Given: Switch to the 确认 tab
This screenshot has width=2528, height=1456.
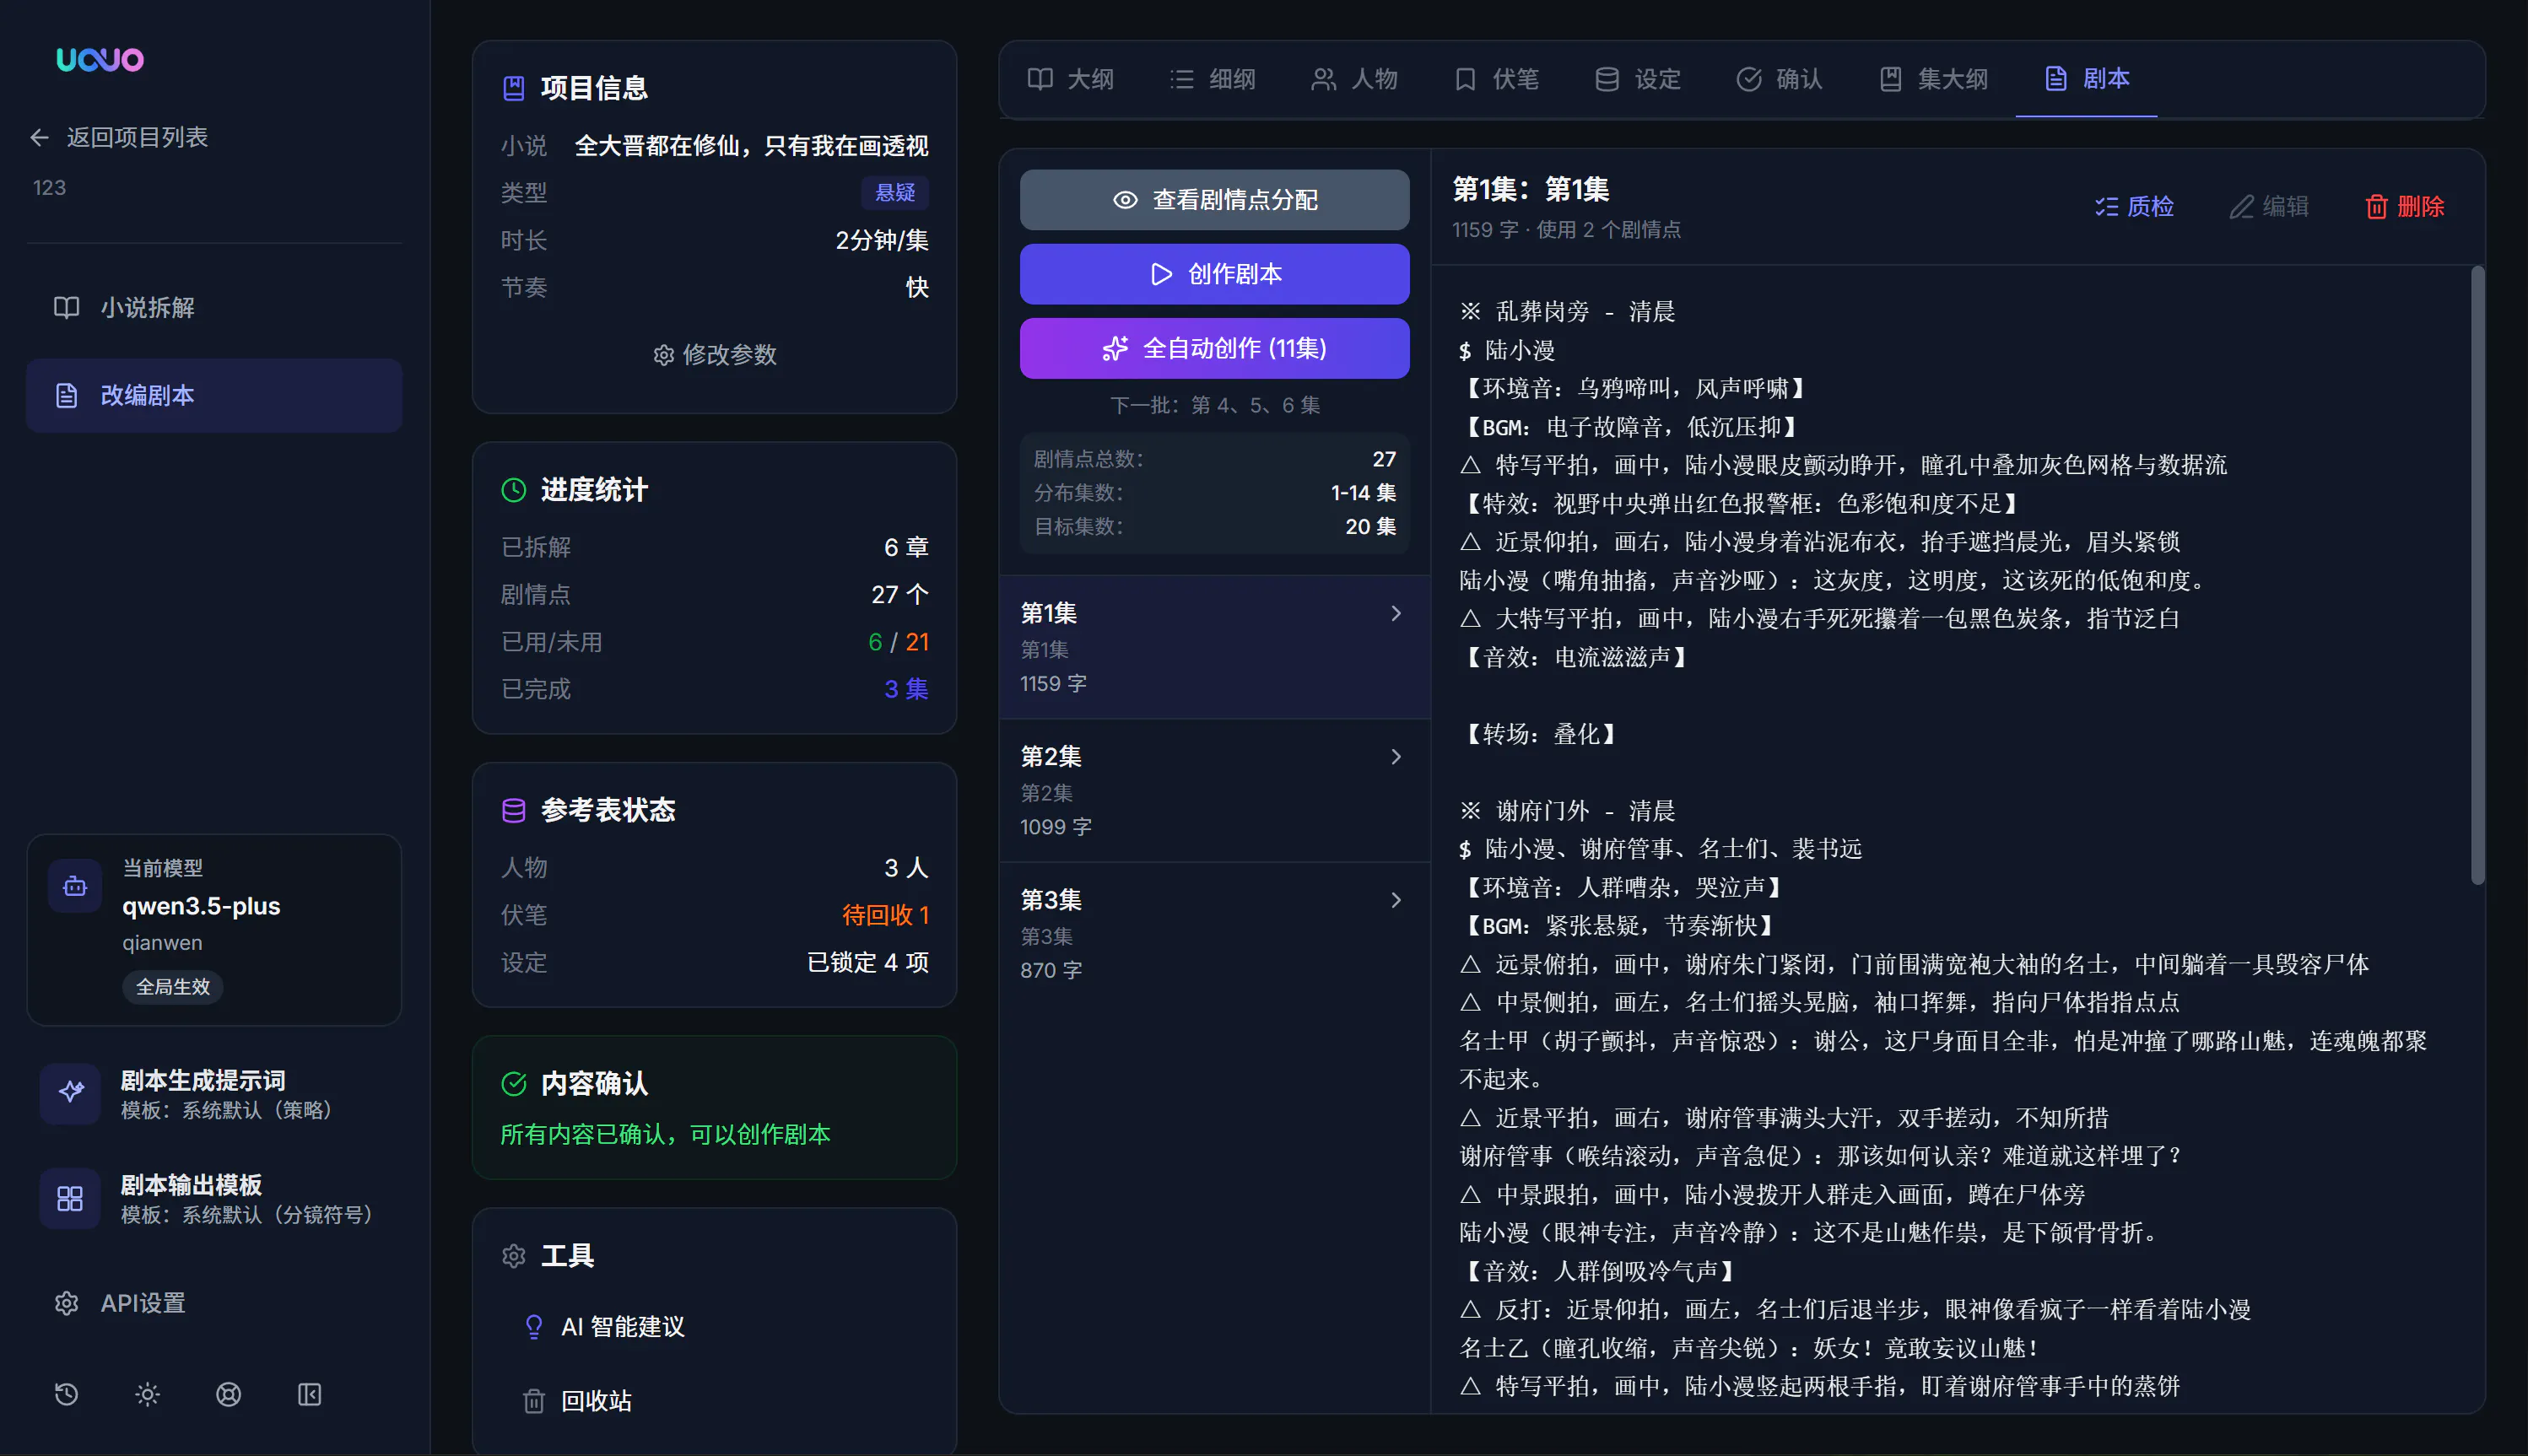Looking at the screenshot, I should pos(1779,79).
